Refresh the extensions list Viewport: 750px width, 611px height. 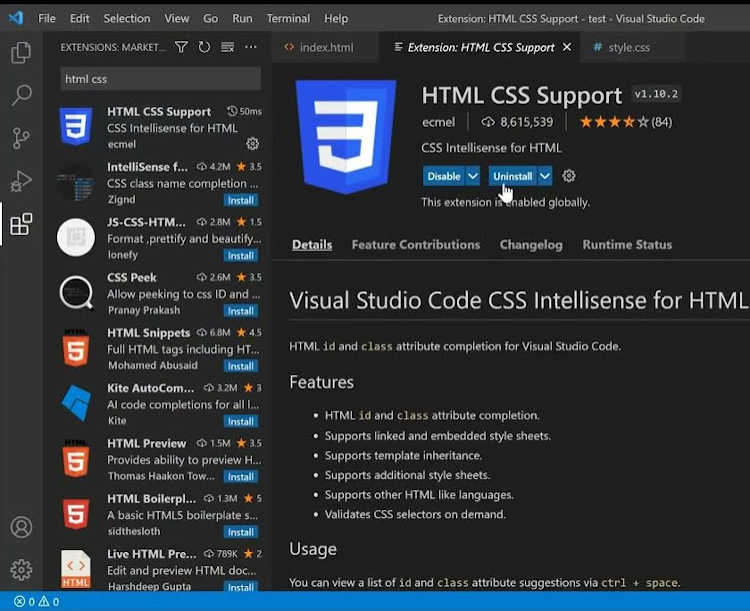(204, 47)
